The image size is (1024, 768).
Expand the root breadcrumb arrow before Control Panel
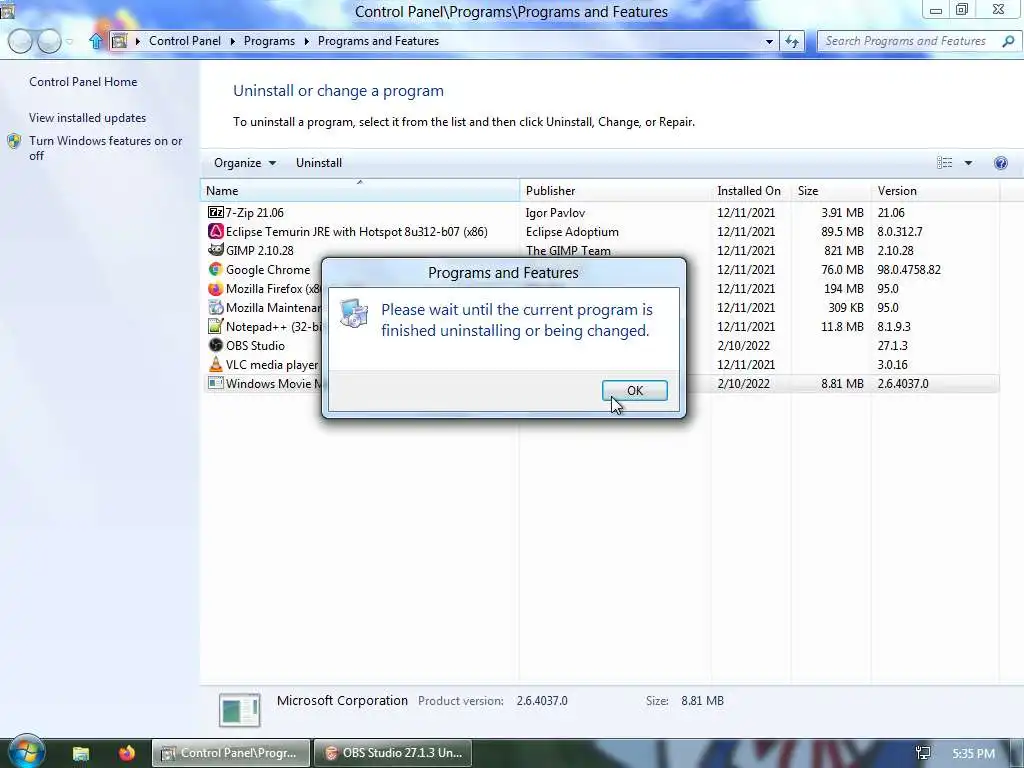[x=138, y=41]
